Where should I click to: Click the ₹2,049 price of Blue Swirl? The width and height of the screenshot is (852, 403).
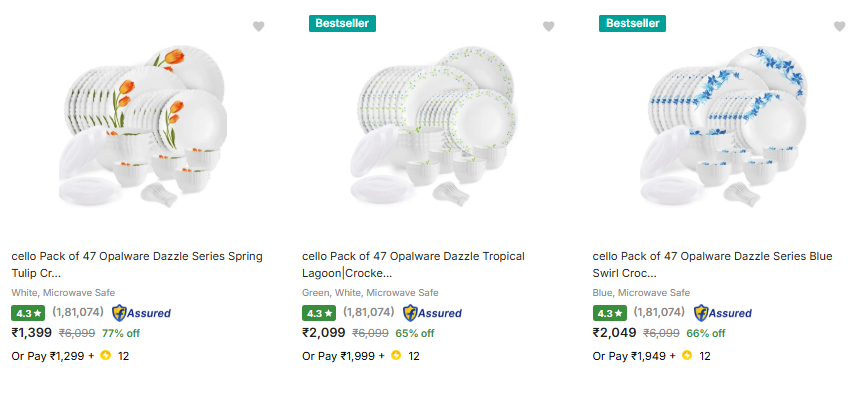tap(614, 333)
